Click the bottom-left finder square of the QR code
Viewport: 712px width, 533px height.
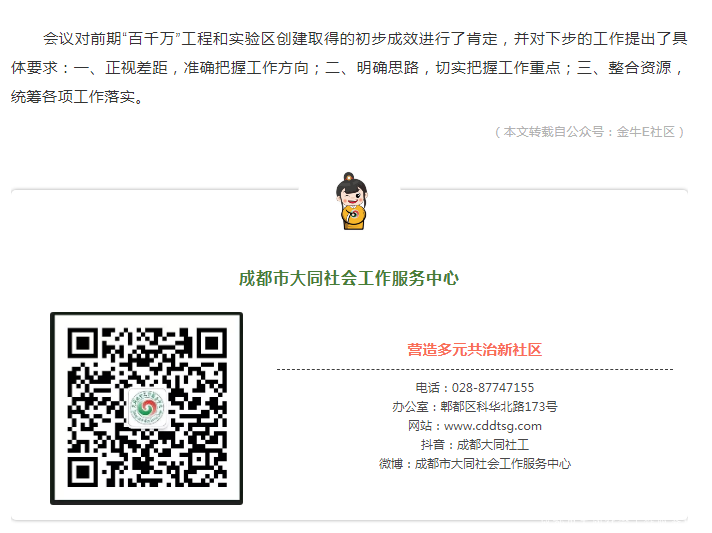pos(82,472)
